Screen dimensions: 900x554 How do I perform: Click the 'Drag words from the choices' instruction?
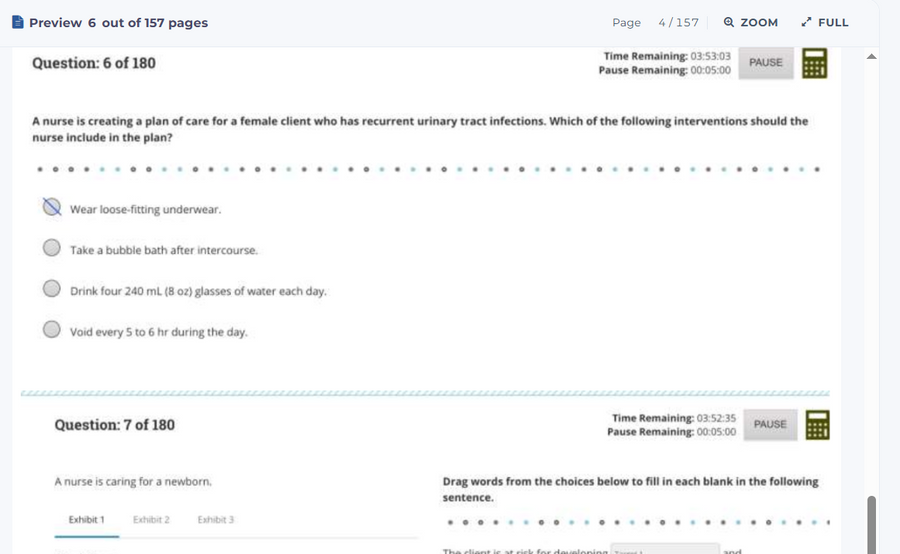(x=630, y=489)
